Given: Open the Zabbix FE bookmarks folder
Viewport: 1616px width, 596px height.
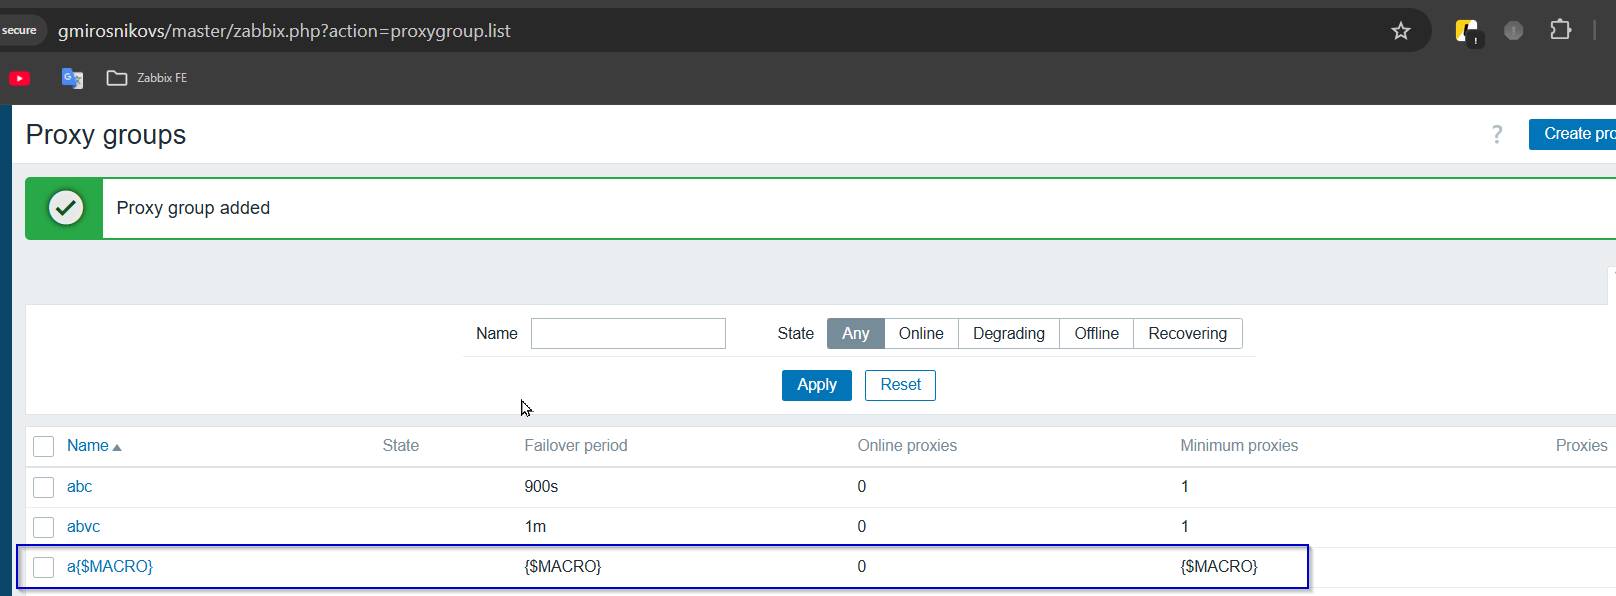Looking at the screenshot, I should (147, 78).
